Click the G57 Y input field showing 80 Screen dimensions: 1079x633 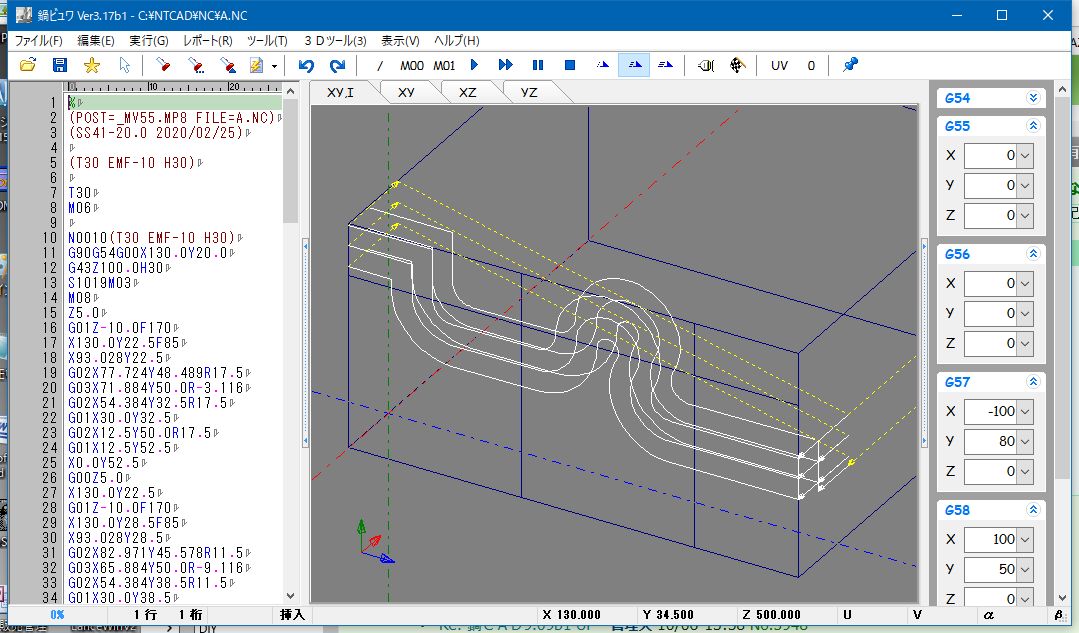coord(991,441)
